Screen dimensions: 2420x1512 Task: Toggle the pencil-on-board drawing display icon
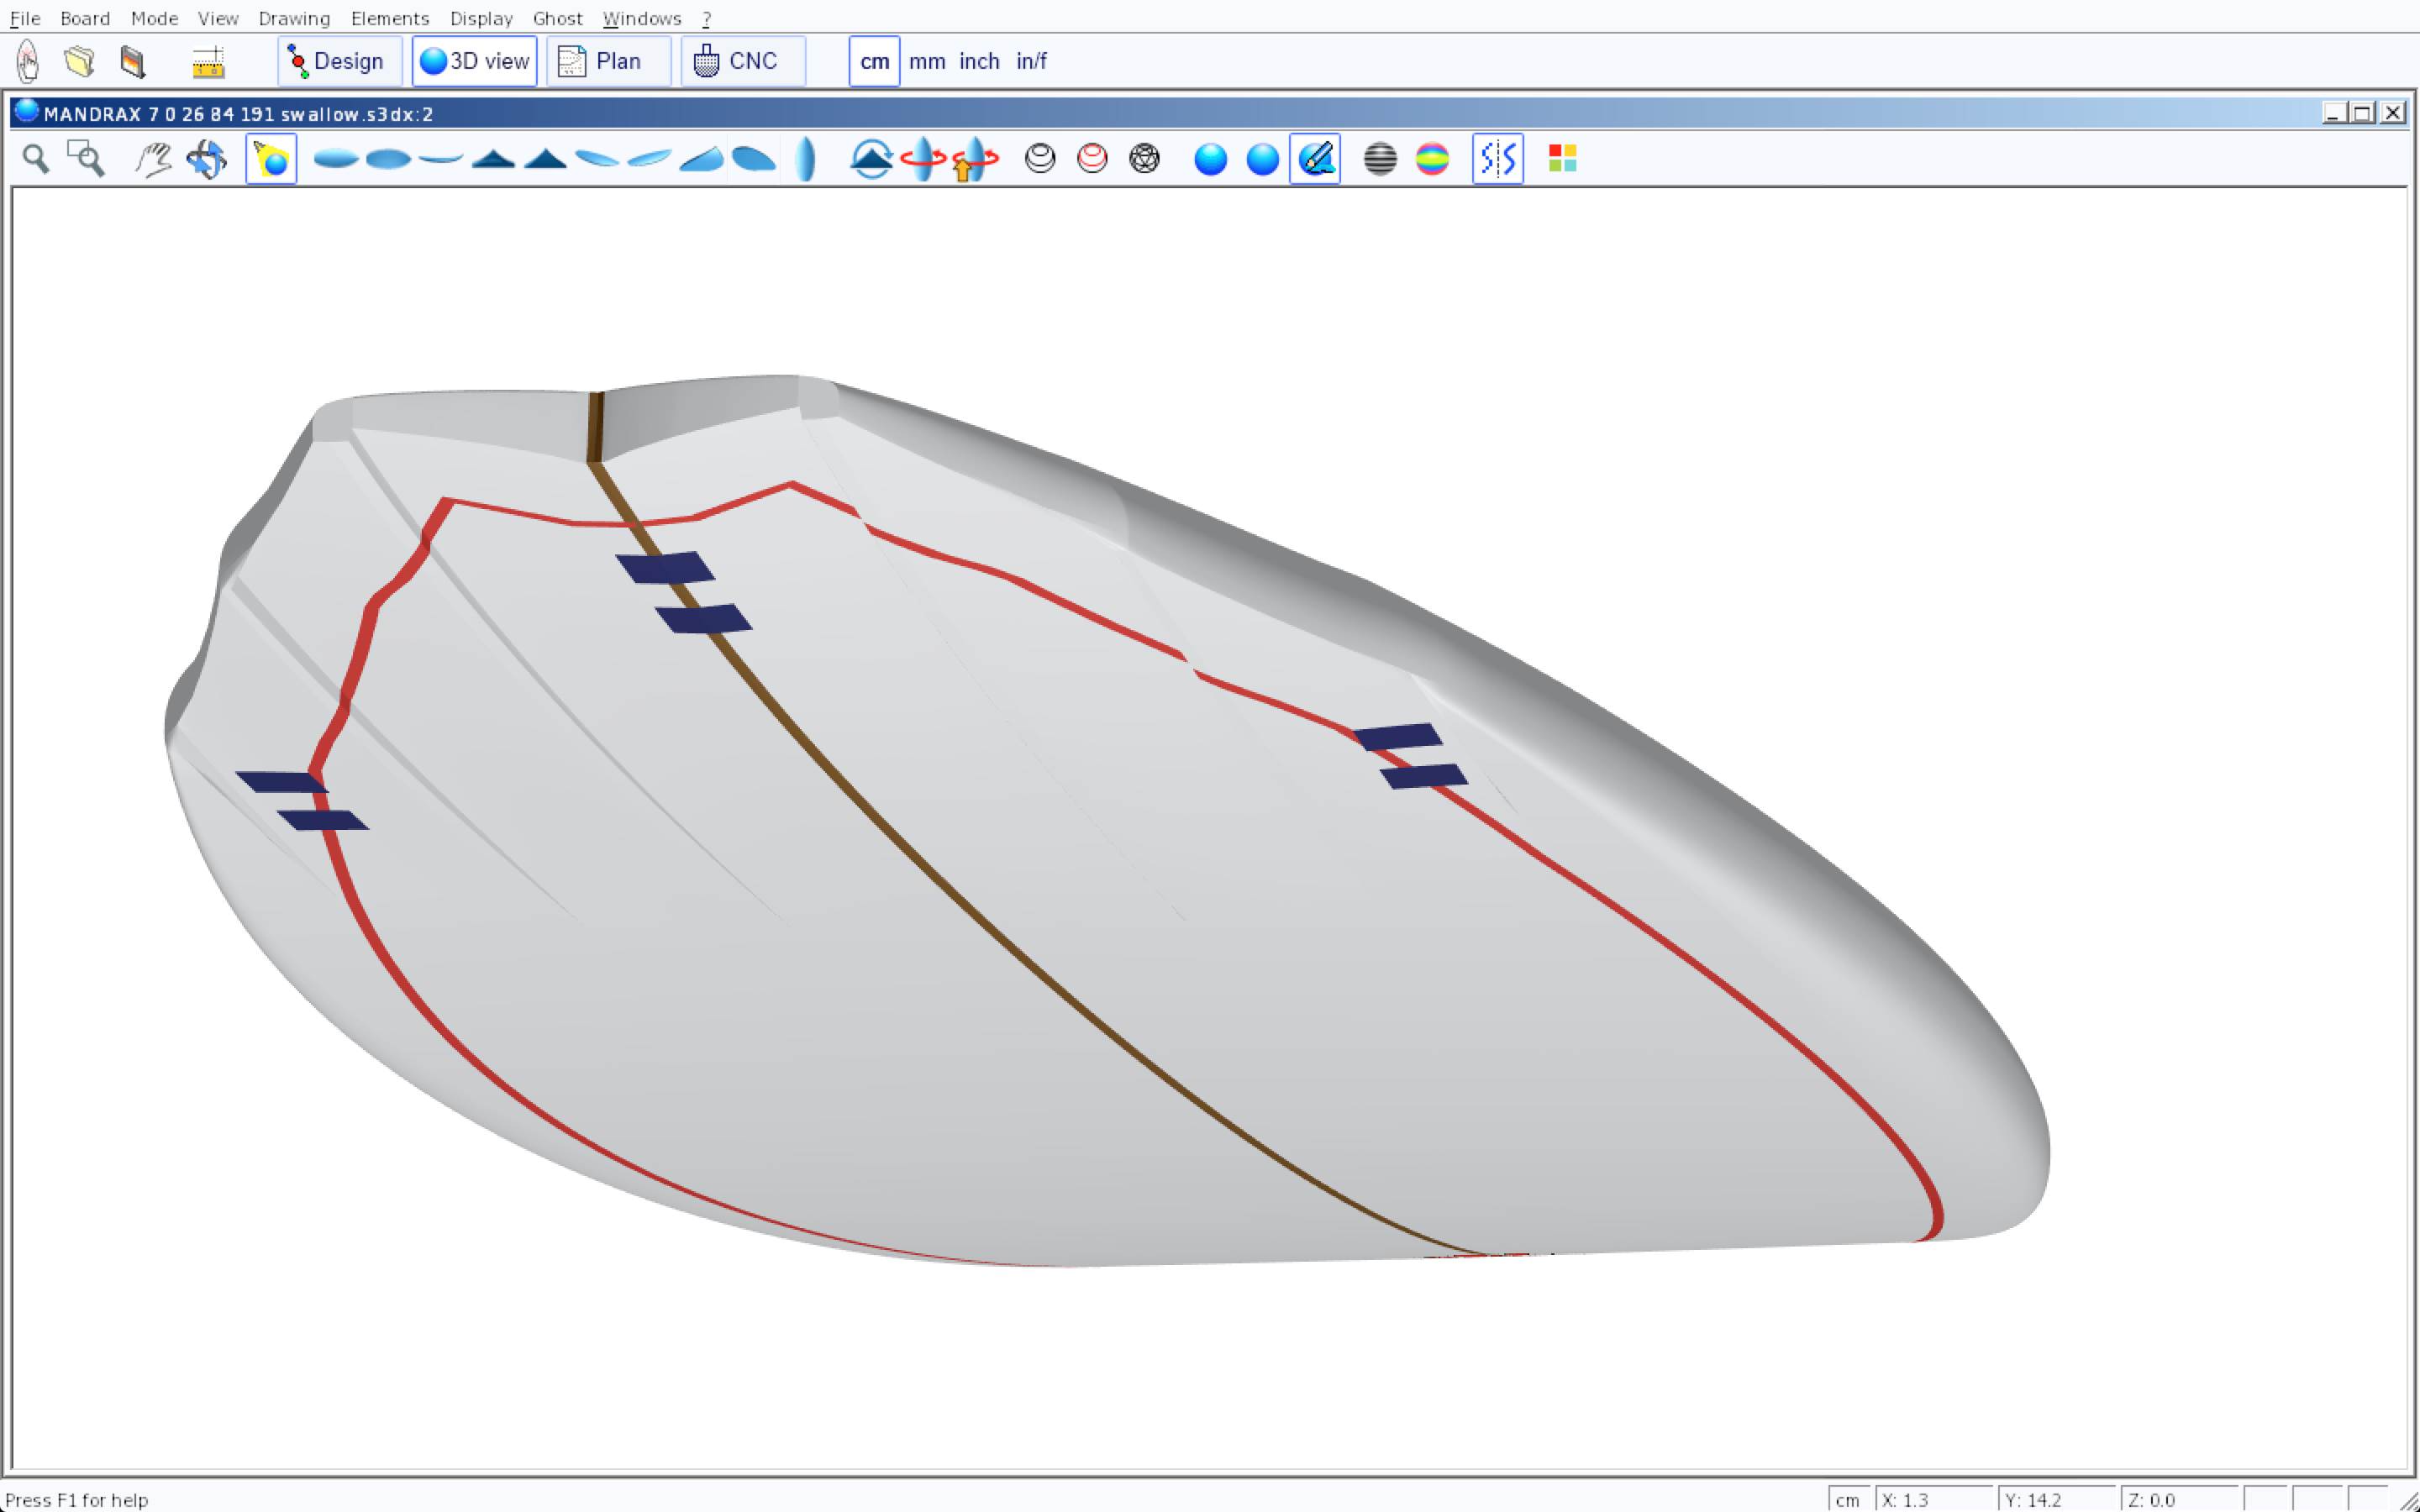[1315, 159]
